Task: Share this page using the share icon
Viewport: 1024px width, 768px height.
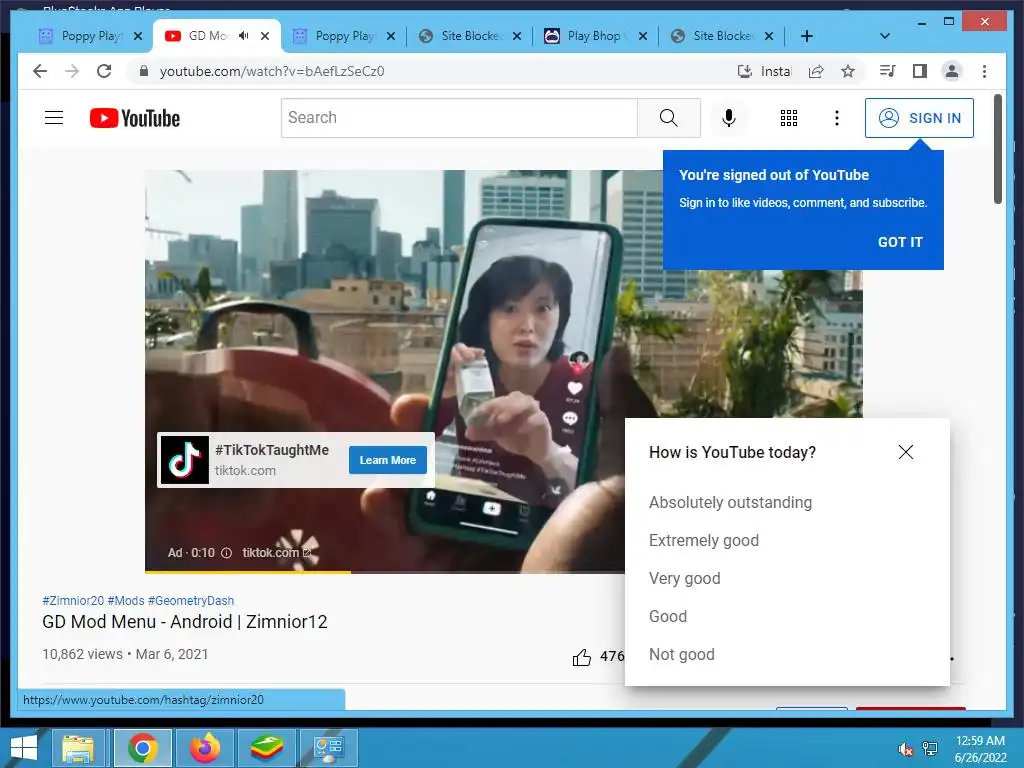Action: 816,71
